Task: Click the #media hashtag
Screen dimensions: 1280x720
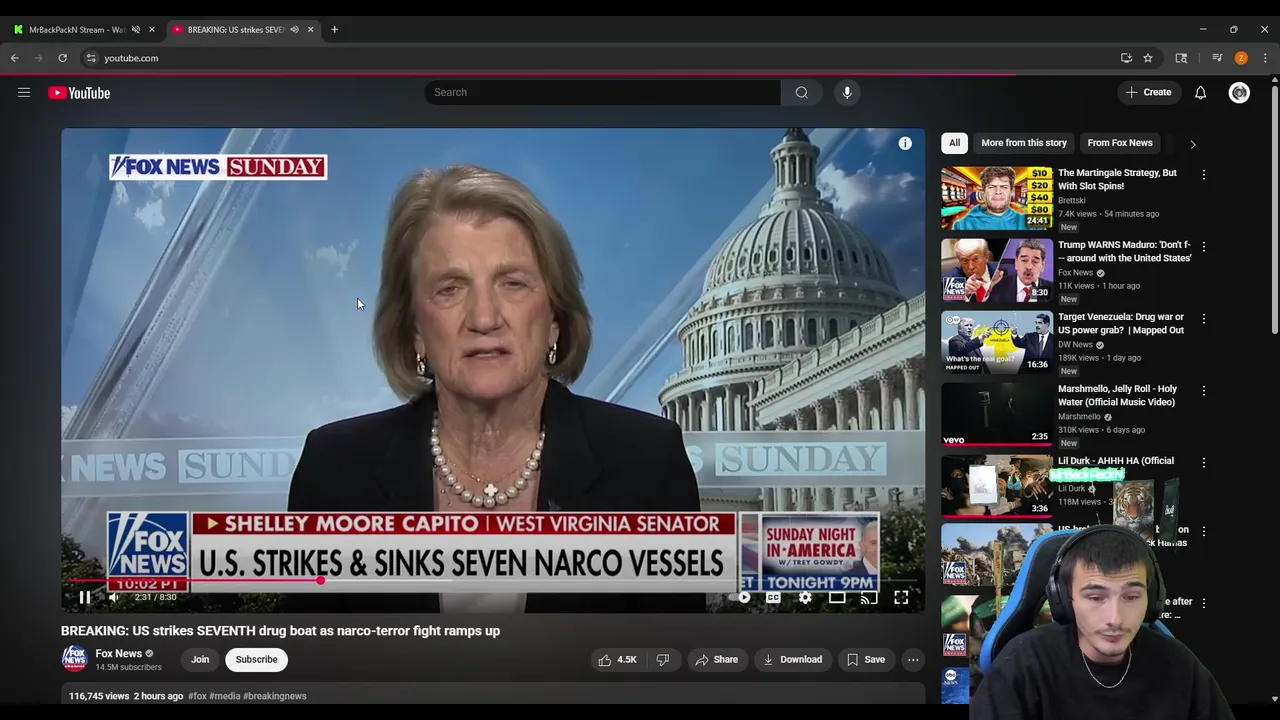Action: pos(225,696)
